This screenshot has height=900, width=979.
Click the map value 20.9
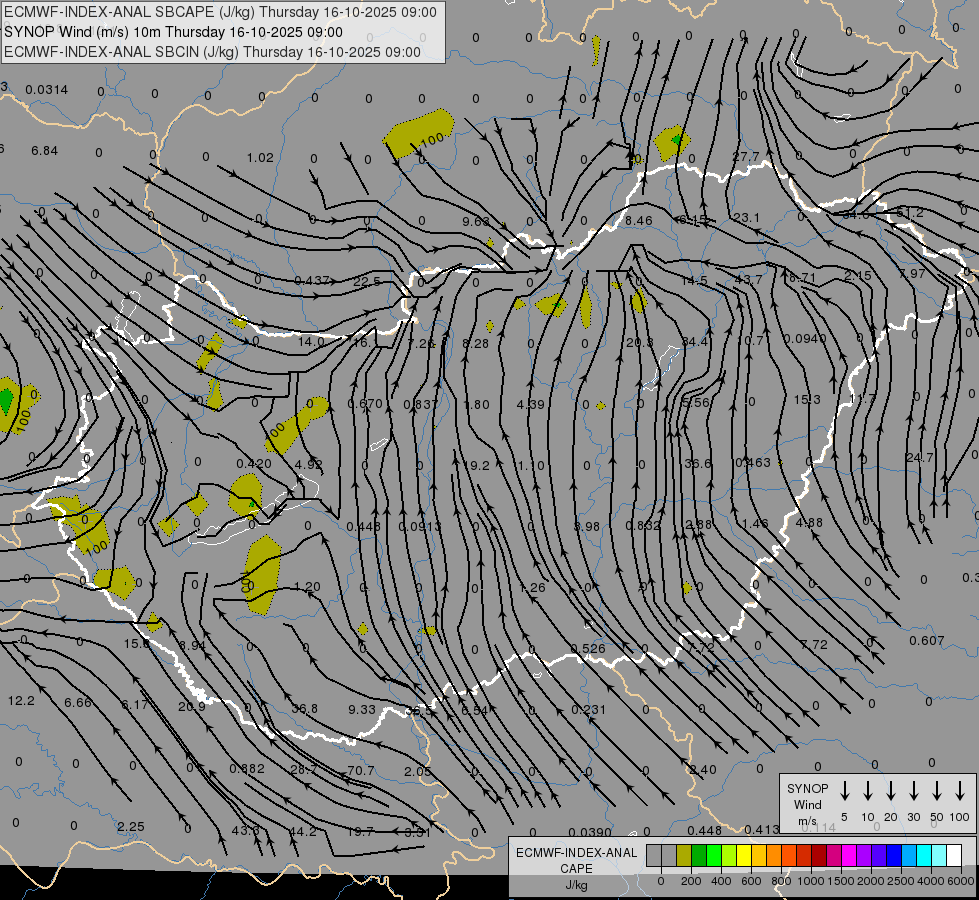(192, 706)
